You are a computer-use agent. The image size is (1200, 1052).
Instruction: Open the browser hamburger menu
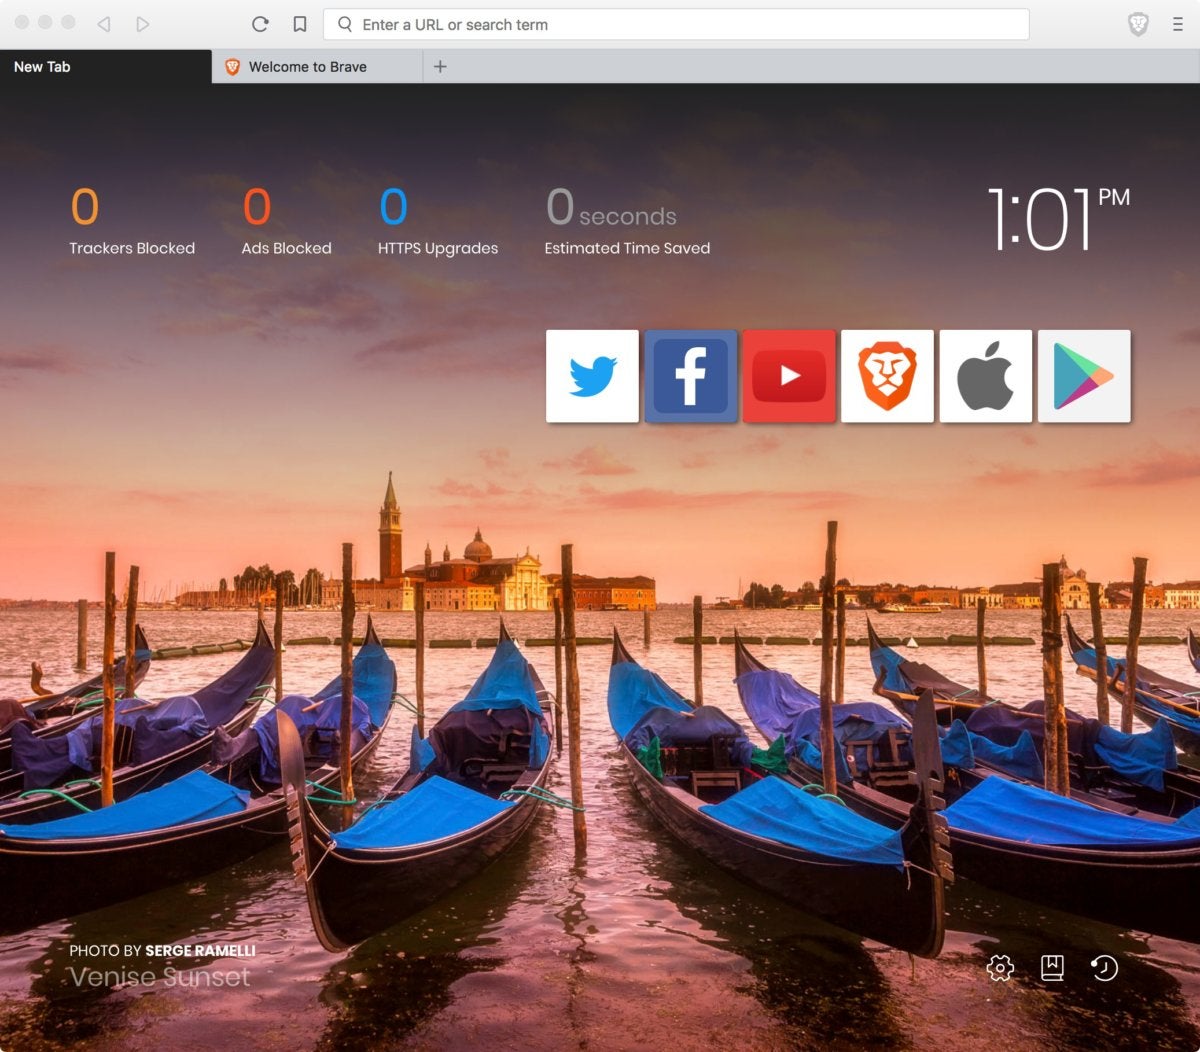point(1178,25)
